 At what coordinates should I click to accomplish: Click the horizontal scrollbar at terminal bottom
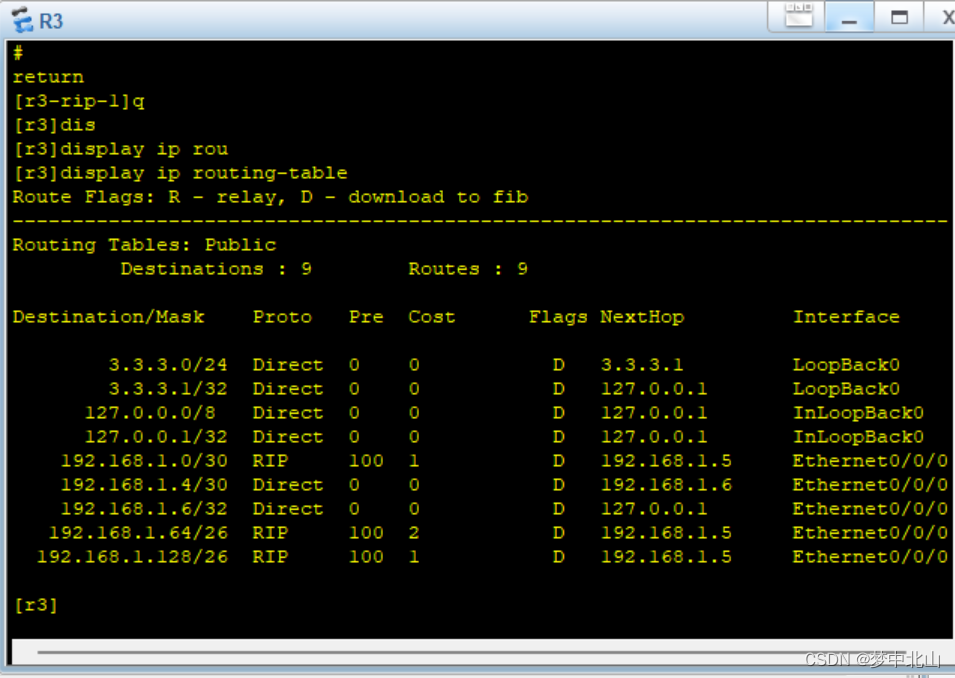click(482, 652)
